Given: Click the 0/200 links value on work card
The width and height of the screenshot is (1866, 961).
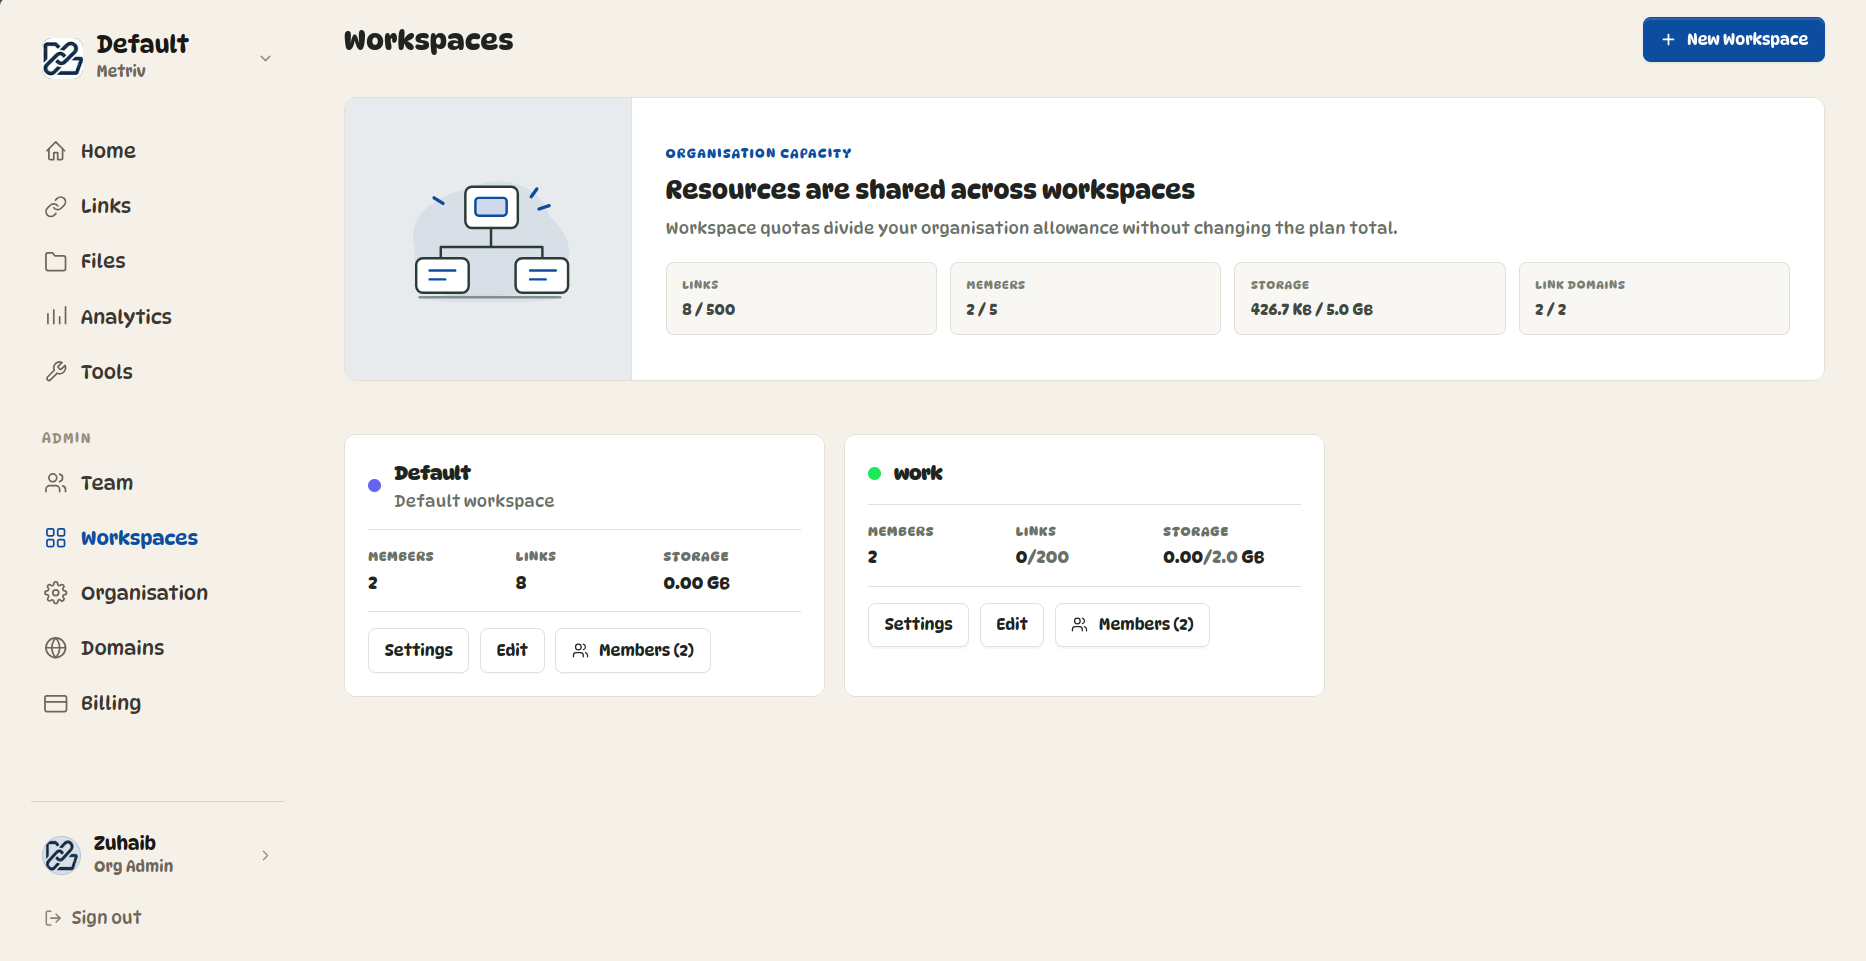Looking at the screenshot, I should [1042, 557].
